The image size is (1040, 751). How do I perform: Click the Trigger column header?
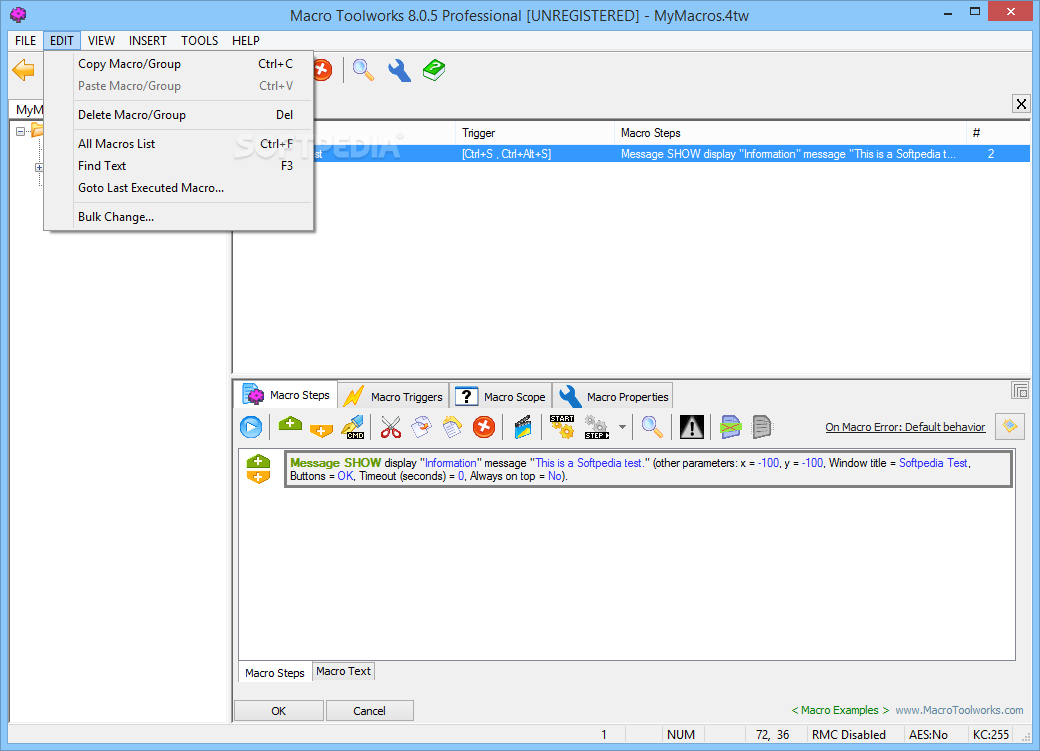(x=535, y=133)
